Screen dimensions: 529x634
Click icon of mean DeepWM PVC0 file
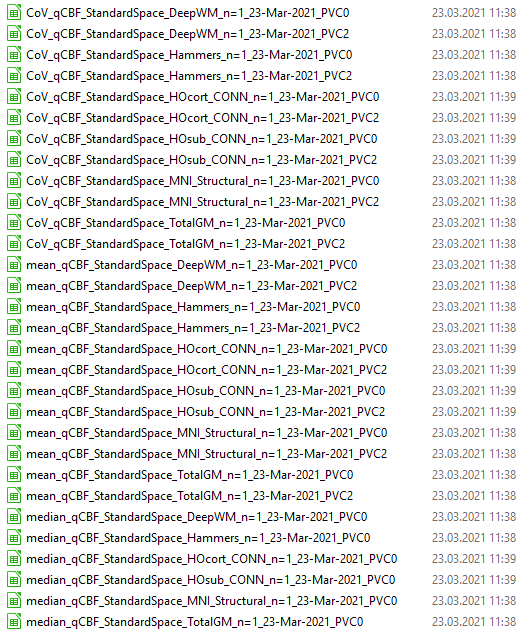click(x=14, y=265)
